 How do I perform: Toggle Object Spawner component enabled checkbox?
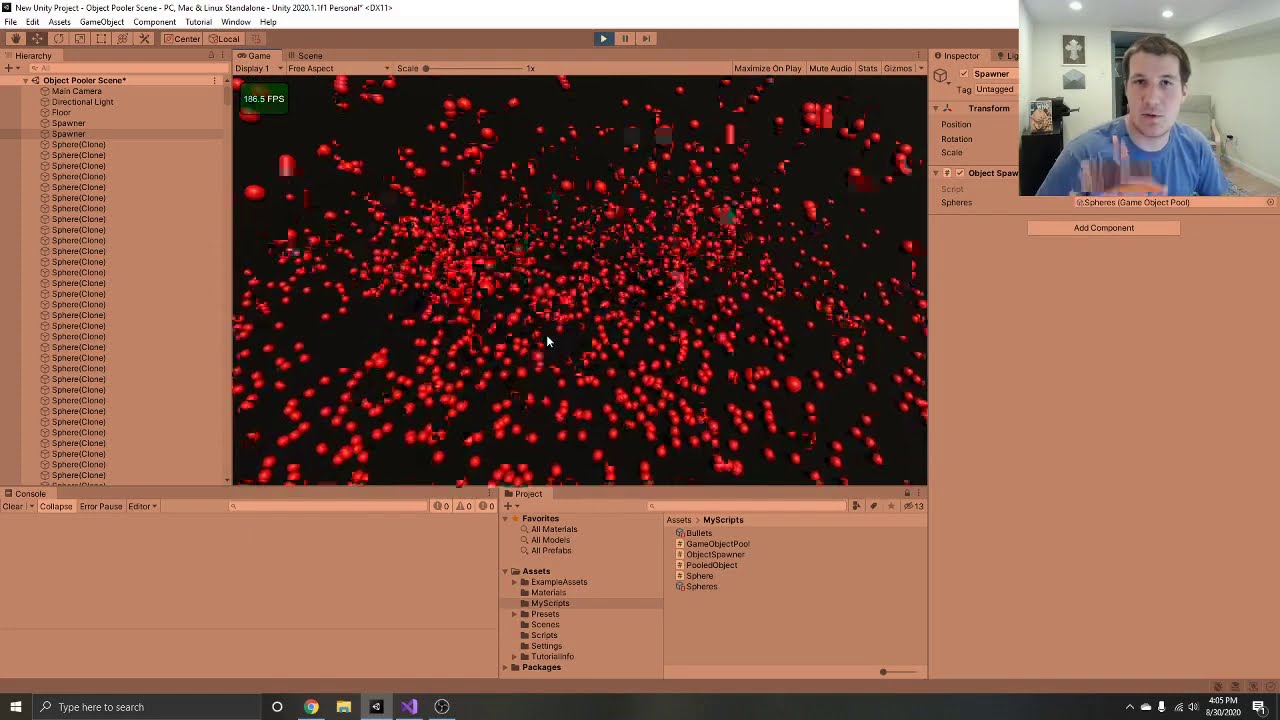[x=959, y=173]
